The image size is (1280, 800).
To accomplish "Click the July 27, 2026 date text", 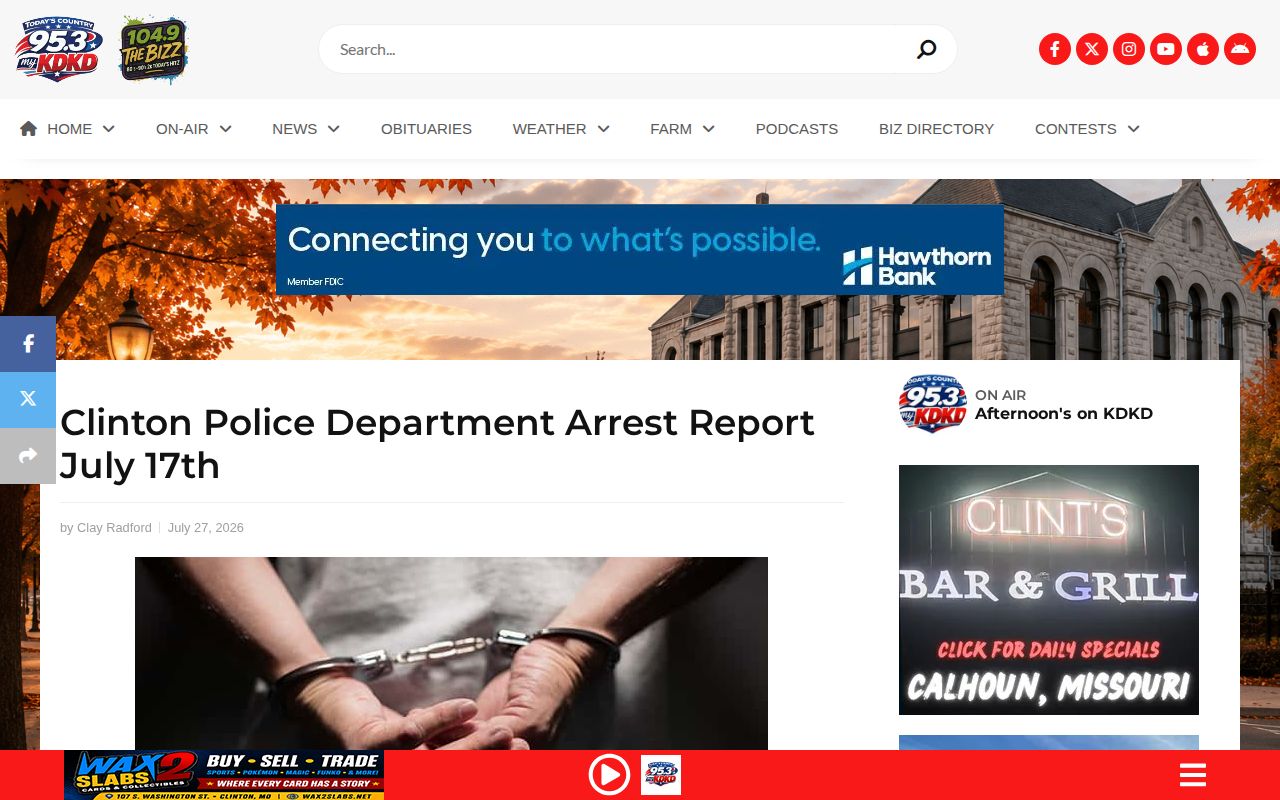I will click(206, 528).
